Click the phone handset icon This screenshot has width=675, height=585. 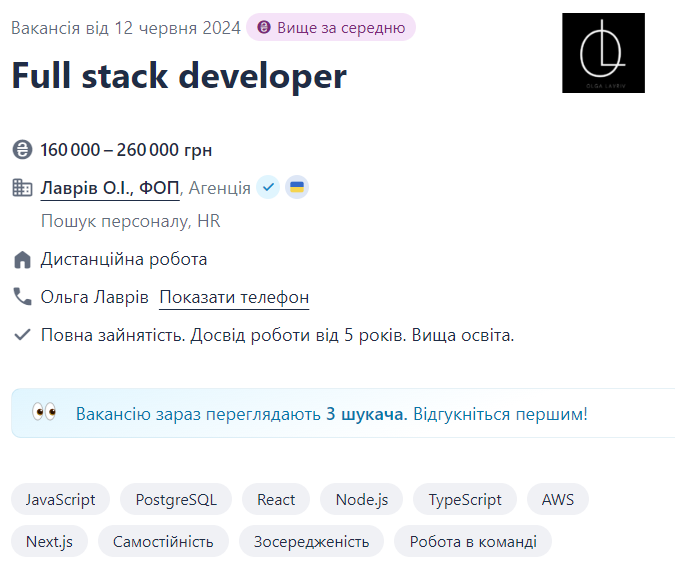[x=22, y=297]
